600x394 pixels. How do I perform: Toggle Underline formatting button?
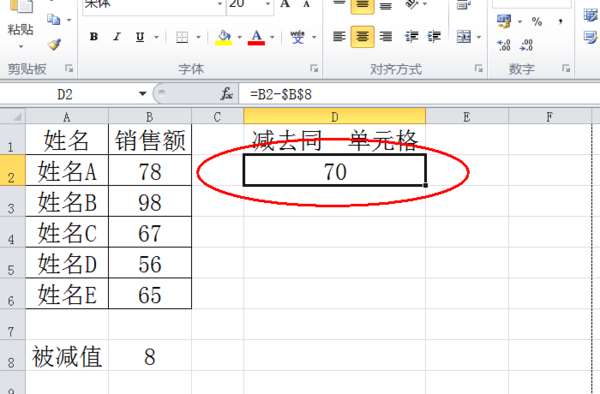[140, 37]
